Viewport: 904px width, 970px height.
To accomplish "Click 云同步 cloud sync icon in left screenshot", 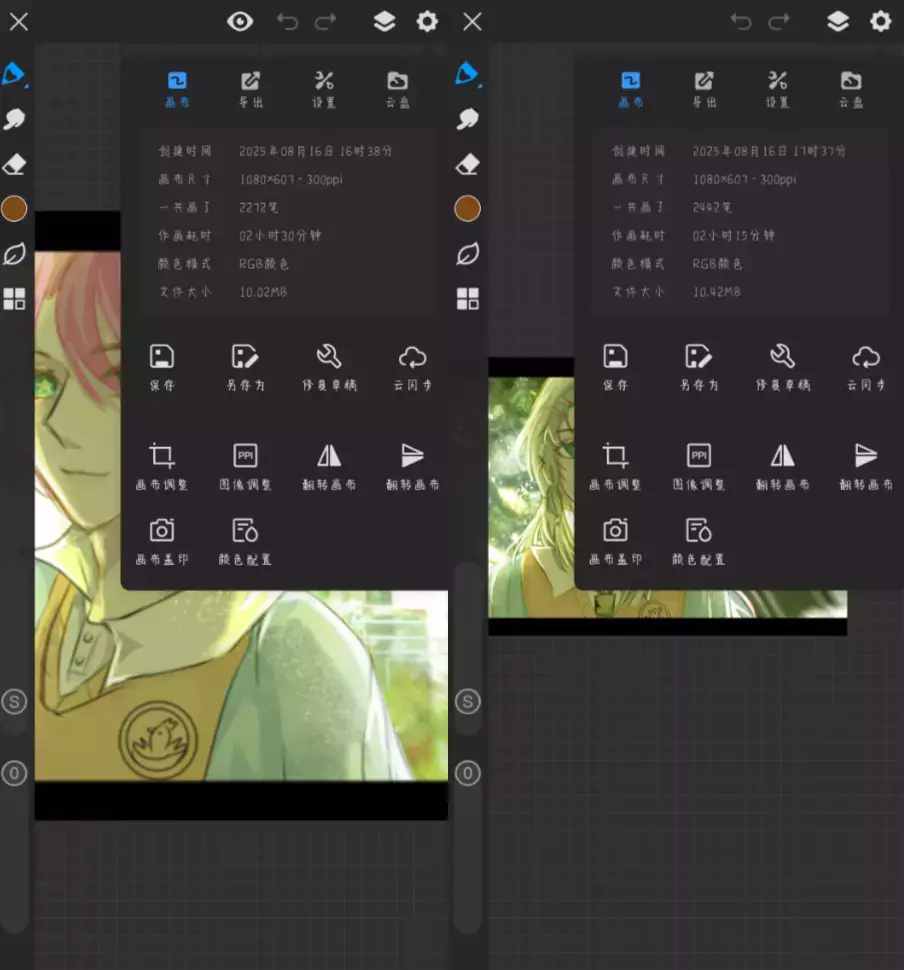I will (x=413, y=368).
